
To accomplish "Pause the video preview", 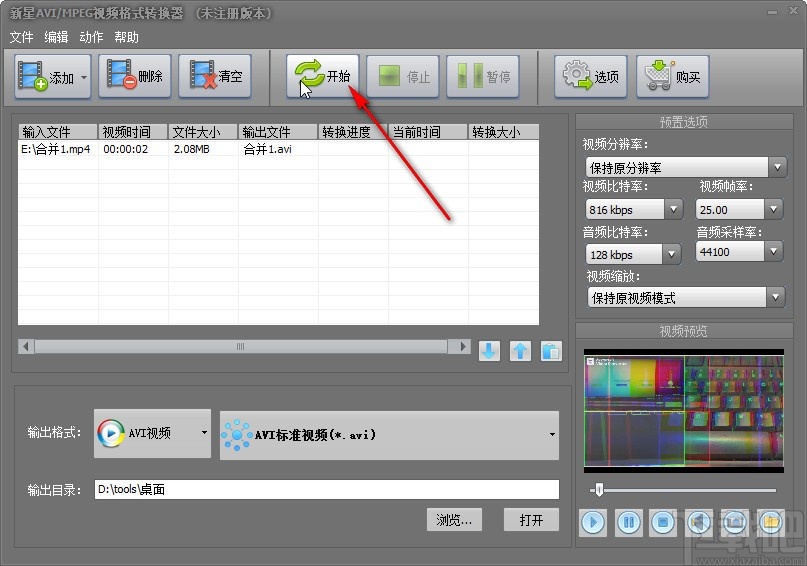I will tap(629, 523).
